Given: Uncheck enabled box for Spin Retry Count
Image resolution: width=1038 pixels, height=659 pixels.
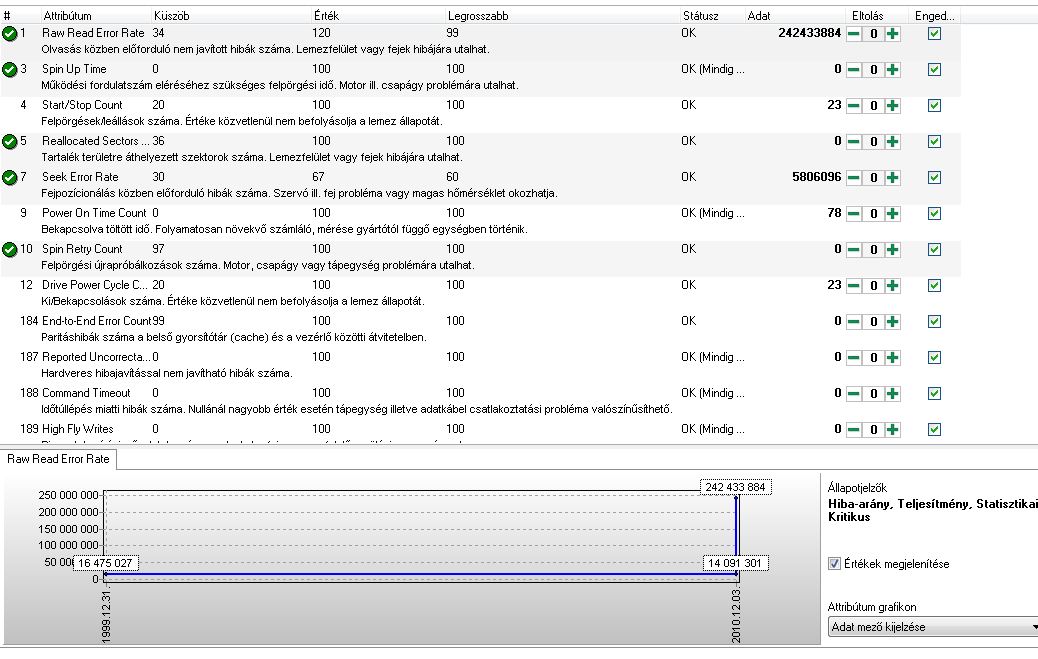Looking at the screenshot, I should 934,249.
